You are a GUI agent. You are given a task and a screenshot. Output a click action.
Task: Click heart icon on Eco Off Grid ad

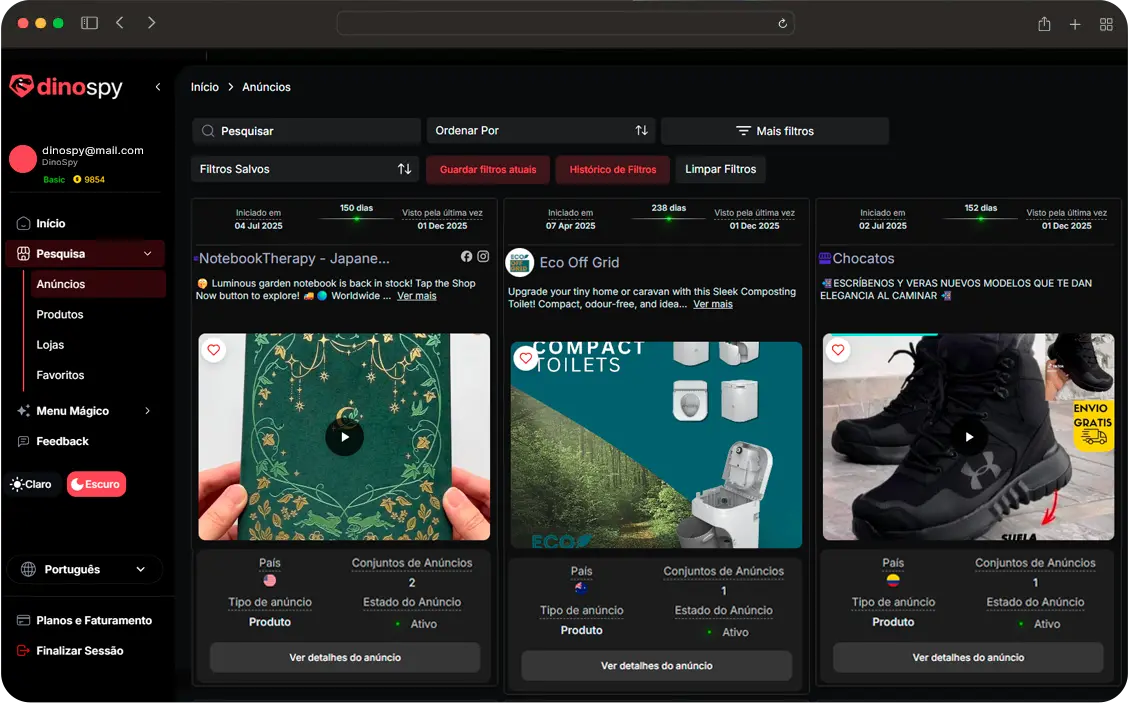click(526, 358)
